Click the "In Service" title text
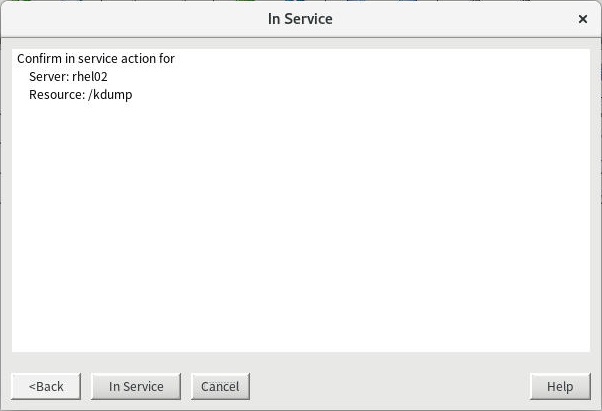The image size is (602, 411). 300,19
